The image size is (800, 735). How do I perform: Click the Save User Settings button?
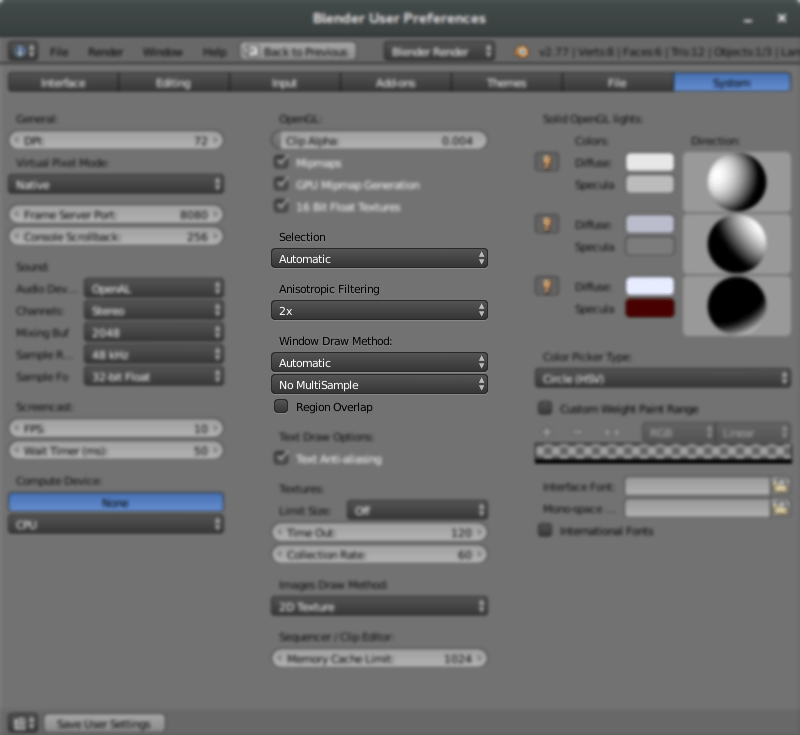coord(104,722)
